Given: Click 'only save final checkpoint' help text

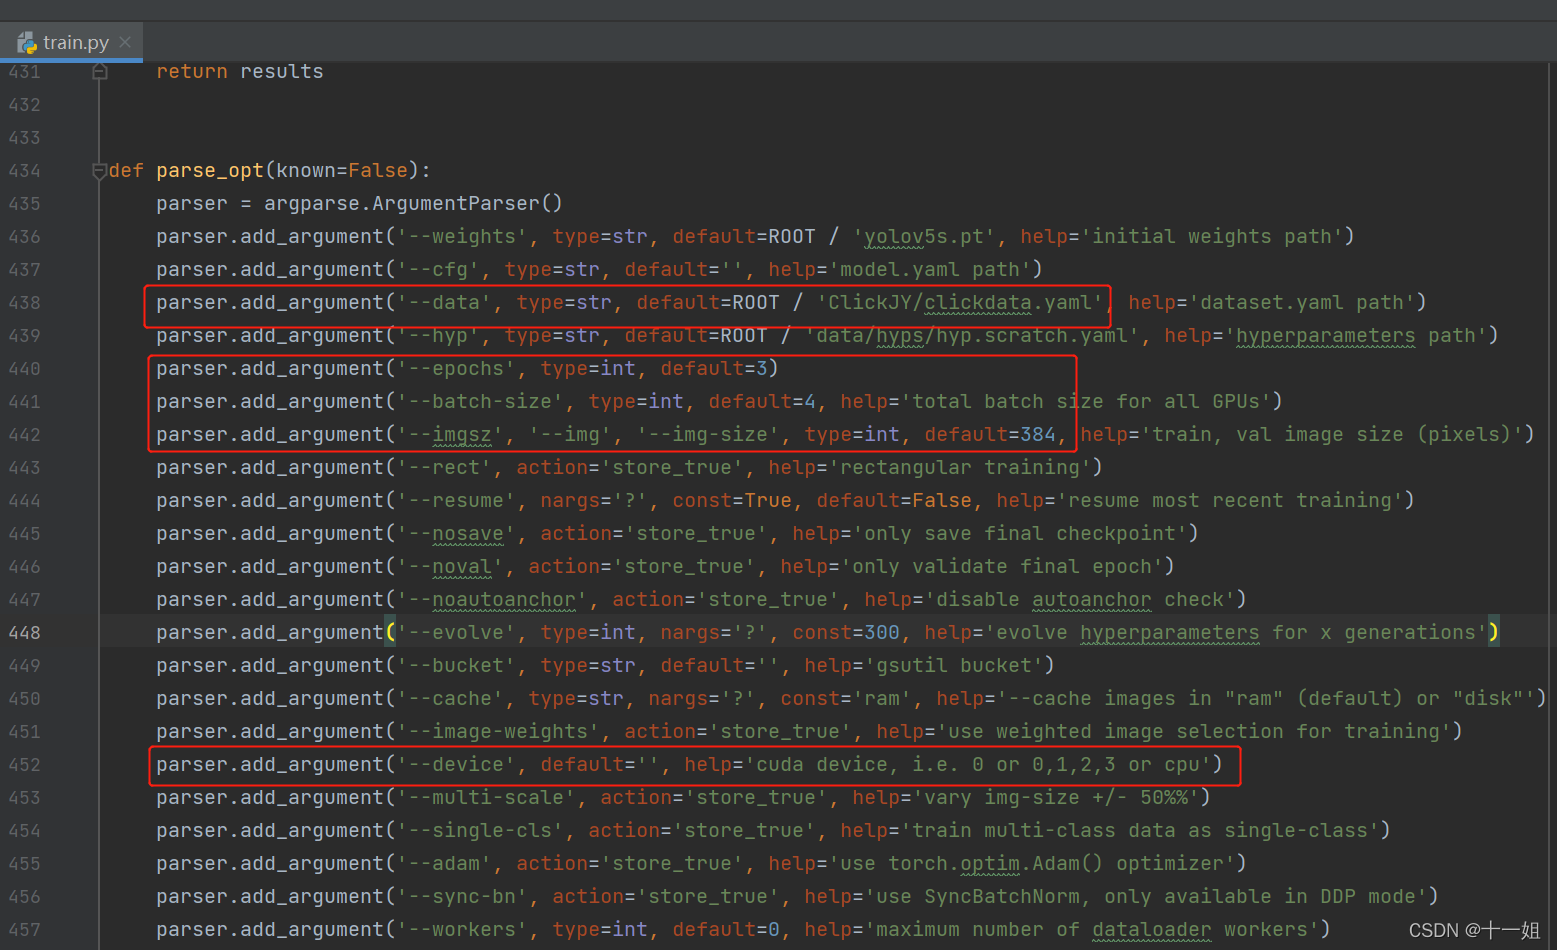Looking at the screenshot, I should 1020,534.
